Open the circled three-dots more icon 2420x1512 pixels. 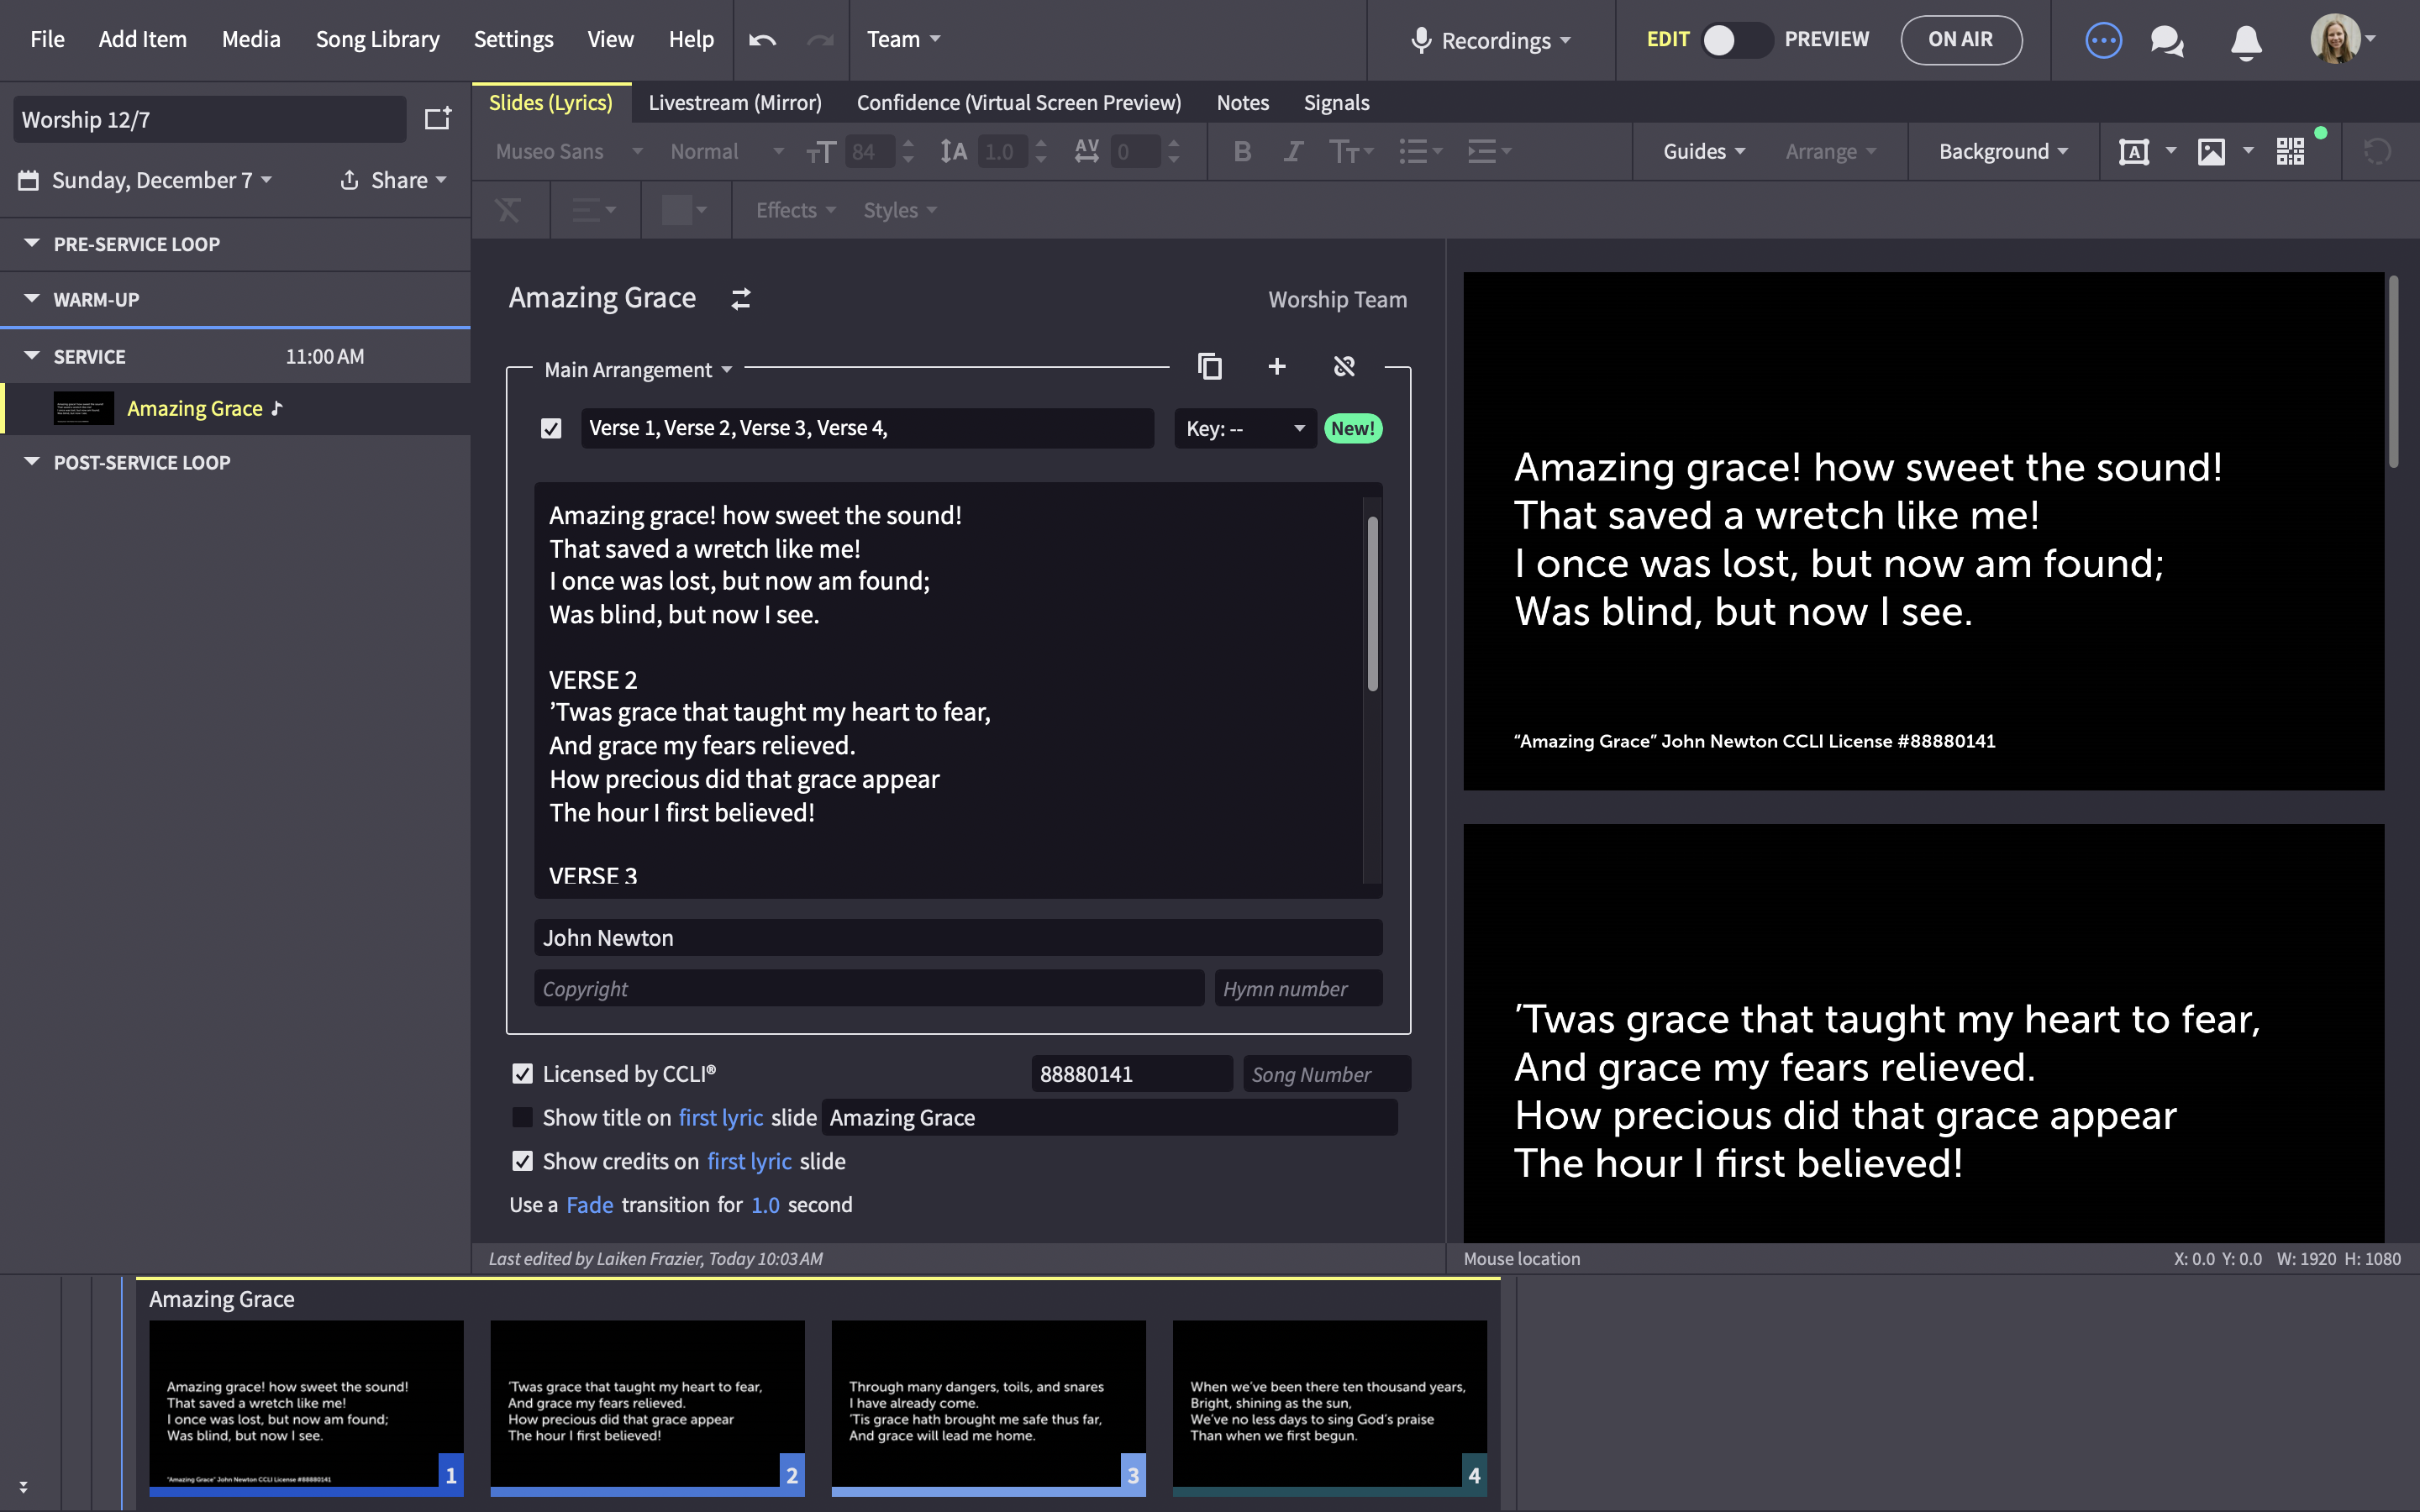[x=2103, y=40]
